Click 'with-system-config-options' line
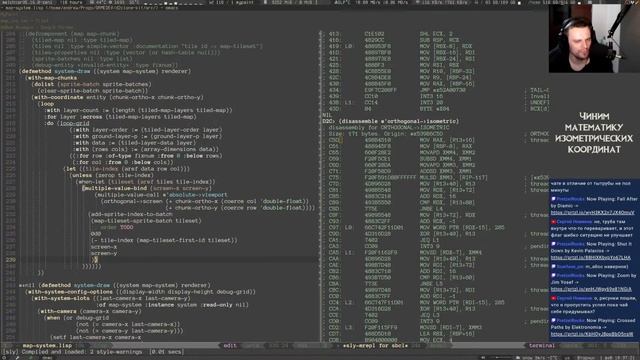The image size is (640, 360). pos(140,292)
